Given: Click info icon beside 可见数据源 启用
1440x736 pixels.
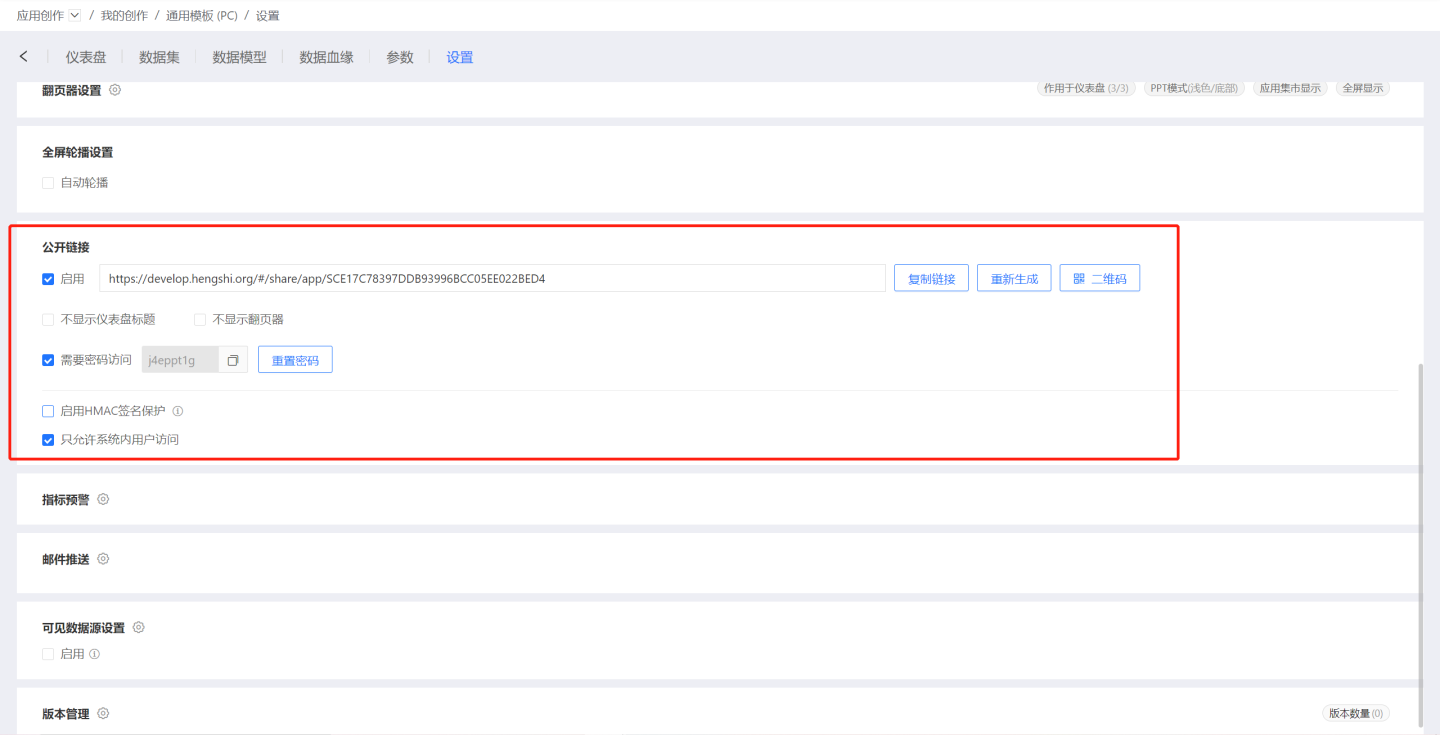Looking at the screenshot, I should tap(95, 654).
